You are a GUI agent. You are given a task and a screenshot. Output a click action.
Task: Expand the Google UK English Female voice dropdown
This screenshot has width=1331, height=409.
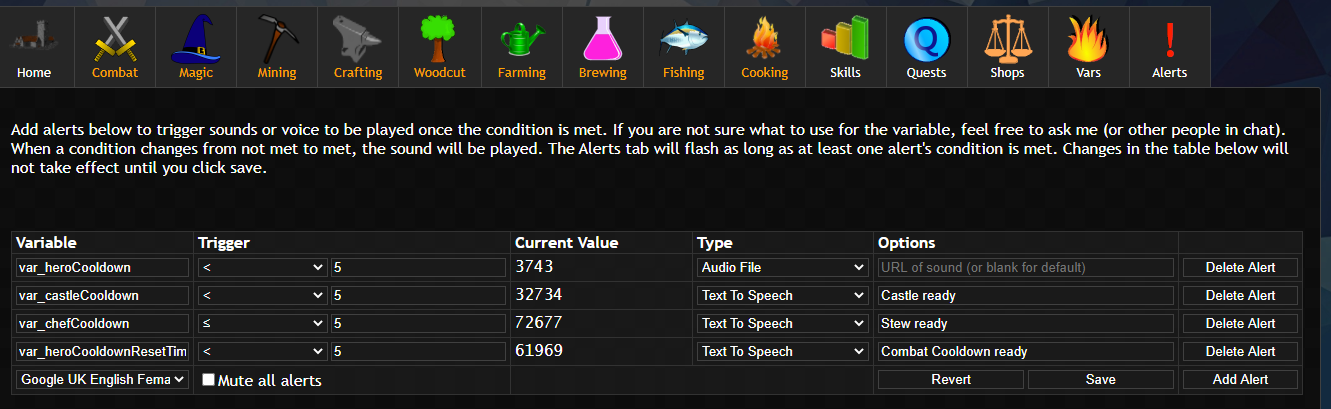pos(103,380)
